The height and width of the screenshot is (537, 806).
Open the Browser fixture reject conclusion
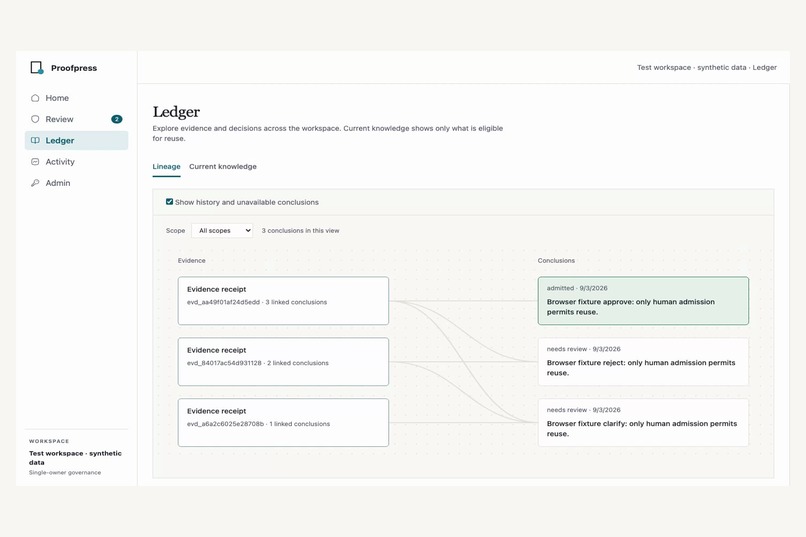pos(643,362)
